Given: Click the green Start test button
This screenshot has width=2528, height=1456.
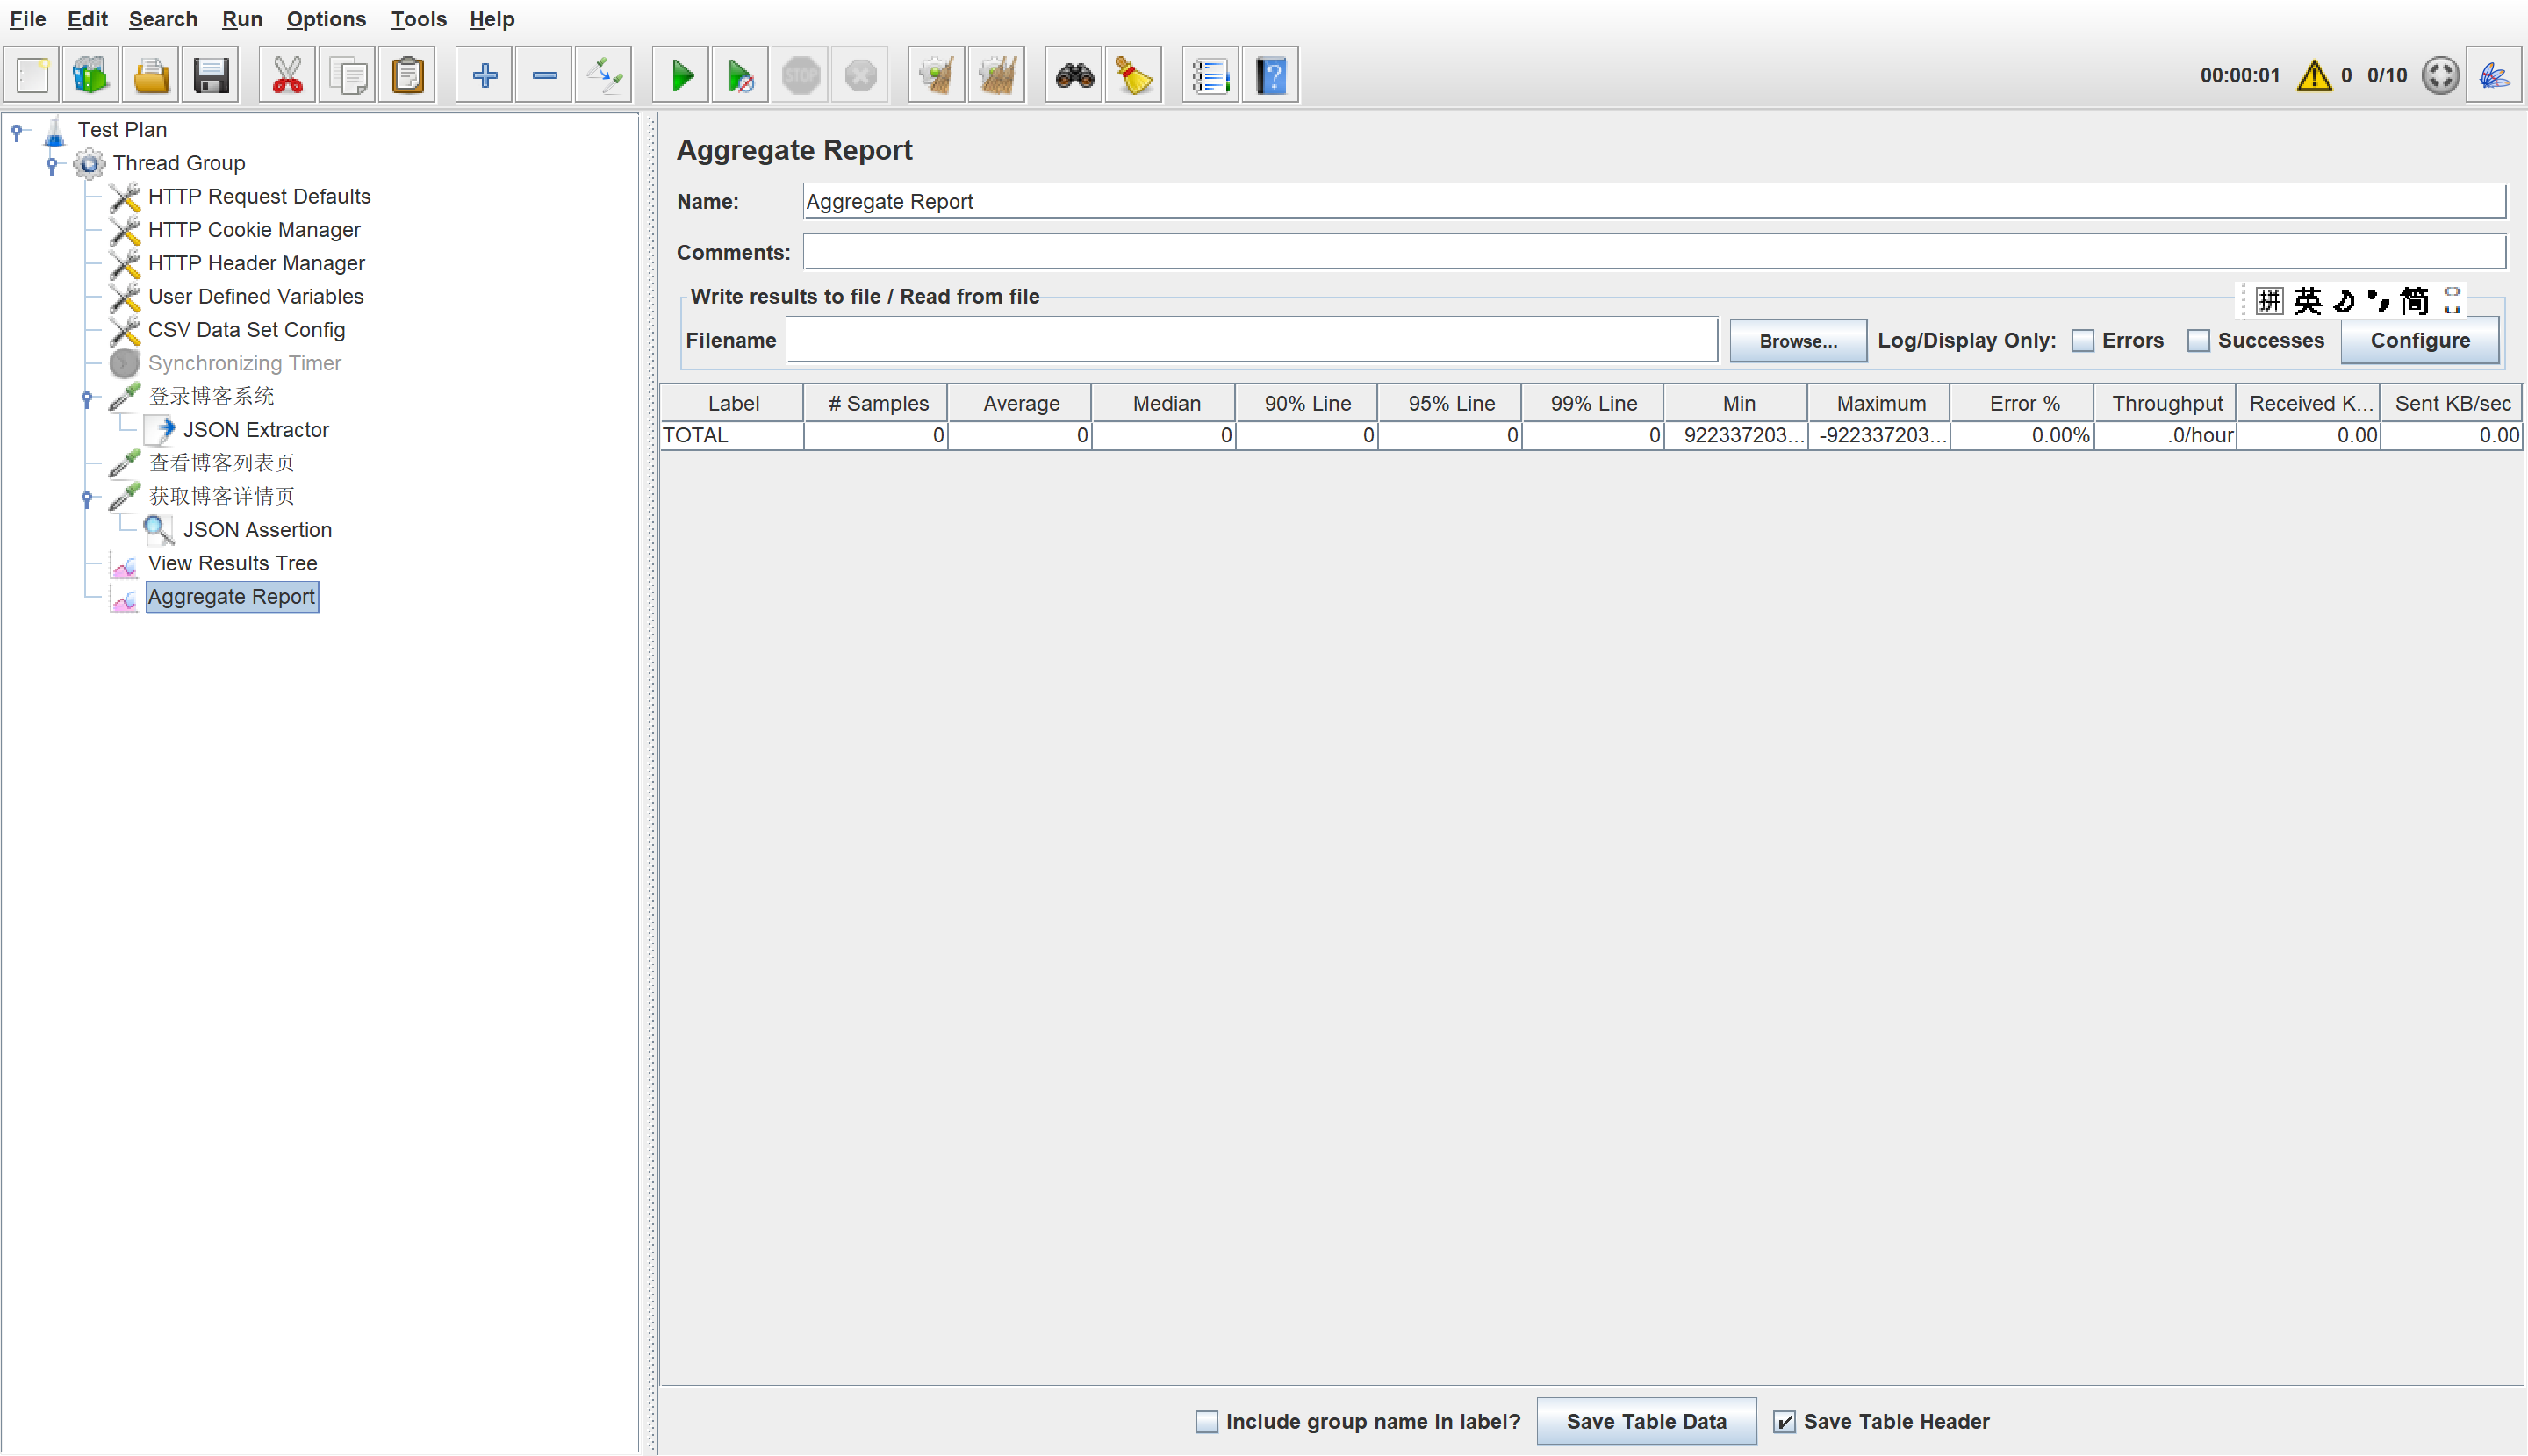Looking at the screenshot, I should 682,75.
